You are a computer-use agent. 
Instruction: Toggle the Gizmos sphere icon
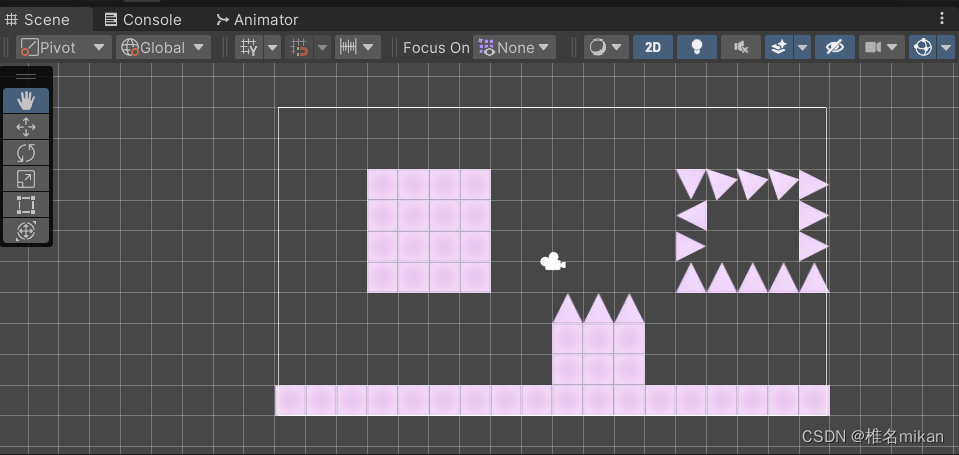click(x=922, y=47)
